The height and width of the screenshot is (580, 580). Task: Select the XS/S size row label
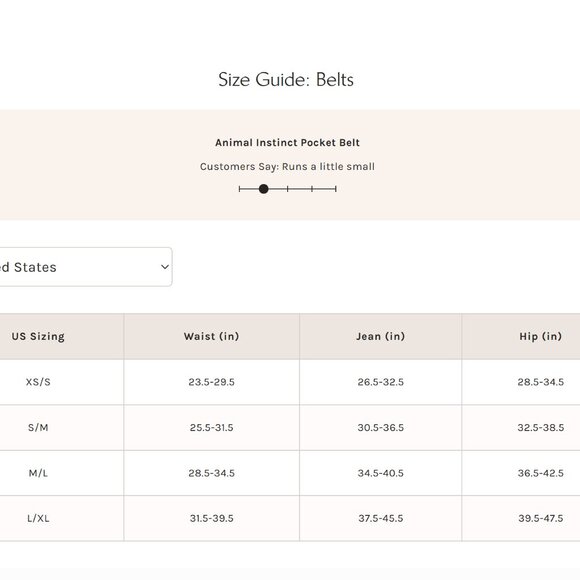tap(38, 382)
